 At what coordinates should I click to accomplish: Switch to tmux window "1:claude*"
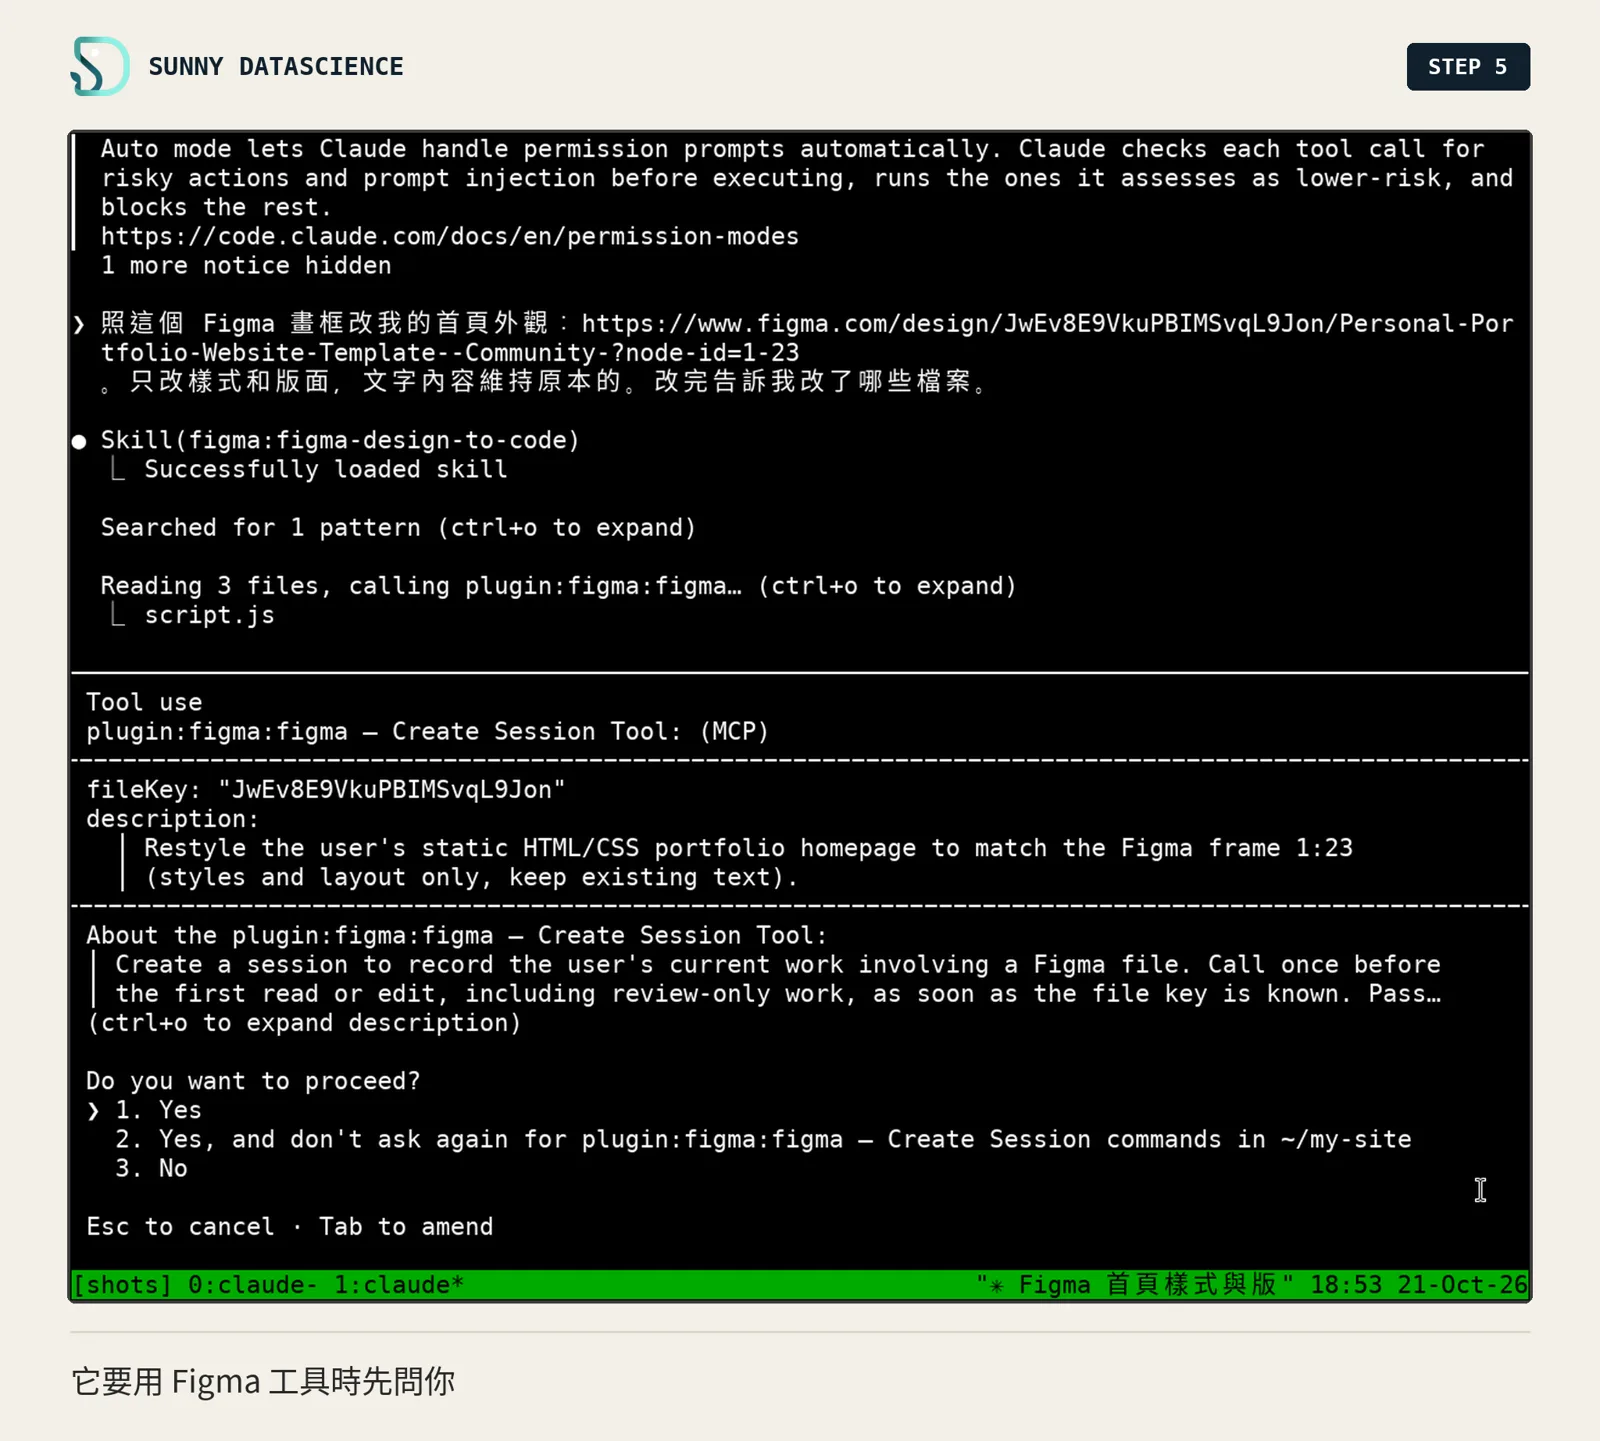tap(399, 1285)
